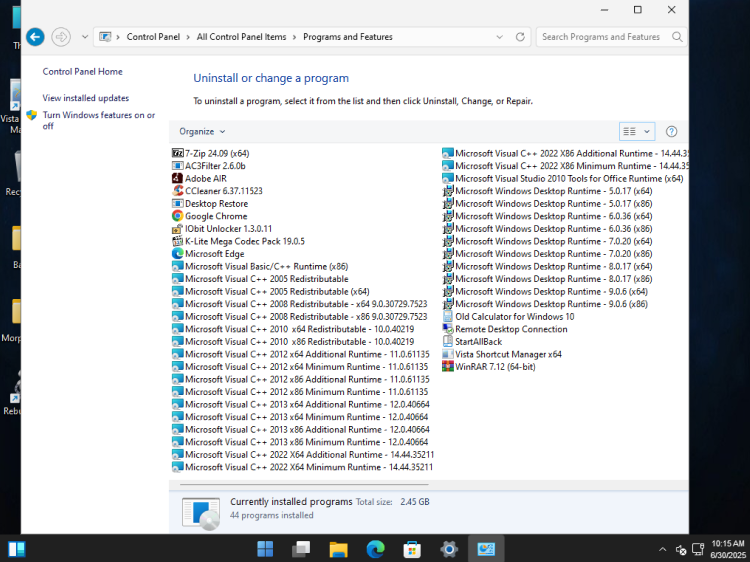Open View installed updates link
750x562 pixels.
(x=86, y=98)
